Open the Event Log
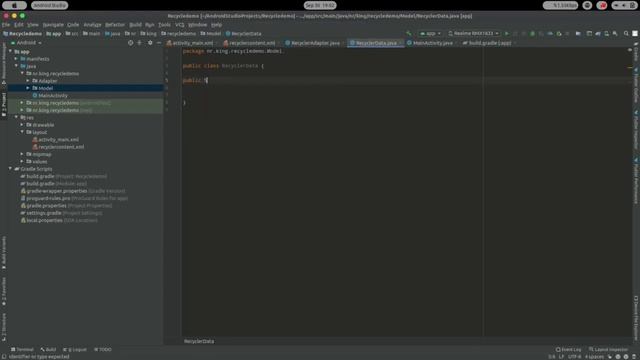The height and width of the screenshot is (360, 640). 568,349
